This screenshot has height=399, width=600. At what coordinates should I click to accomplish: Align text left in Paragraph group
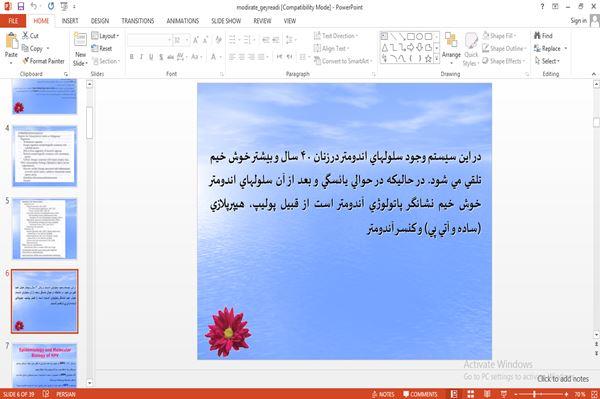(232, 57)
